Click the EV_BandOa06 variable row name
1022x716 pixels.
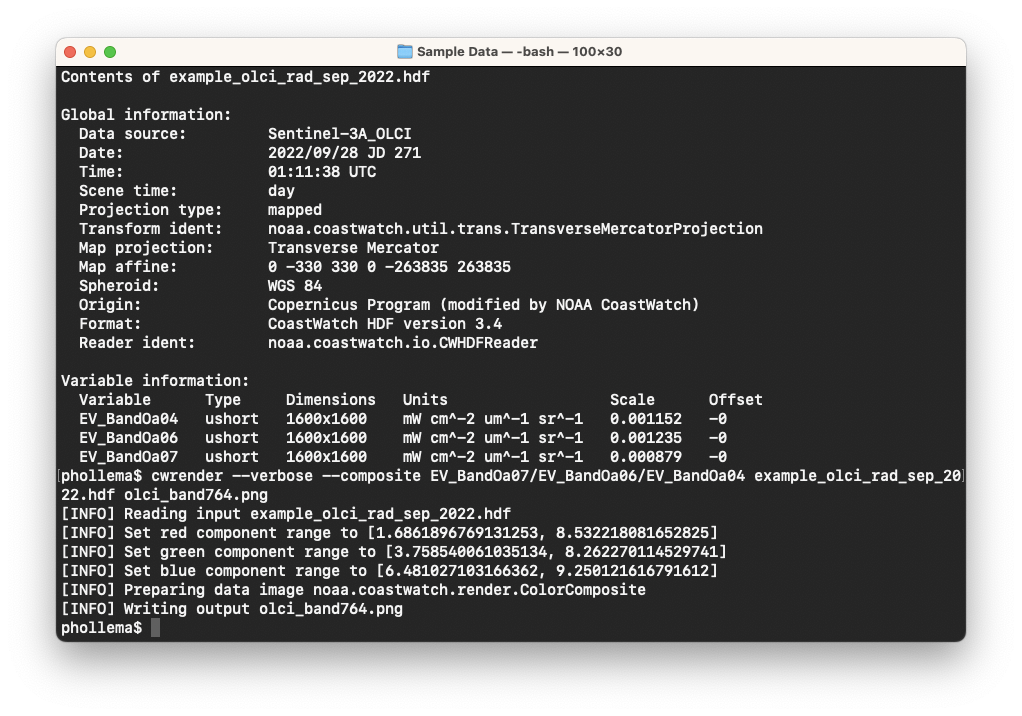[128, 438]
